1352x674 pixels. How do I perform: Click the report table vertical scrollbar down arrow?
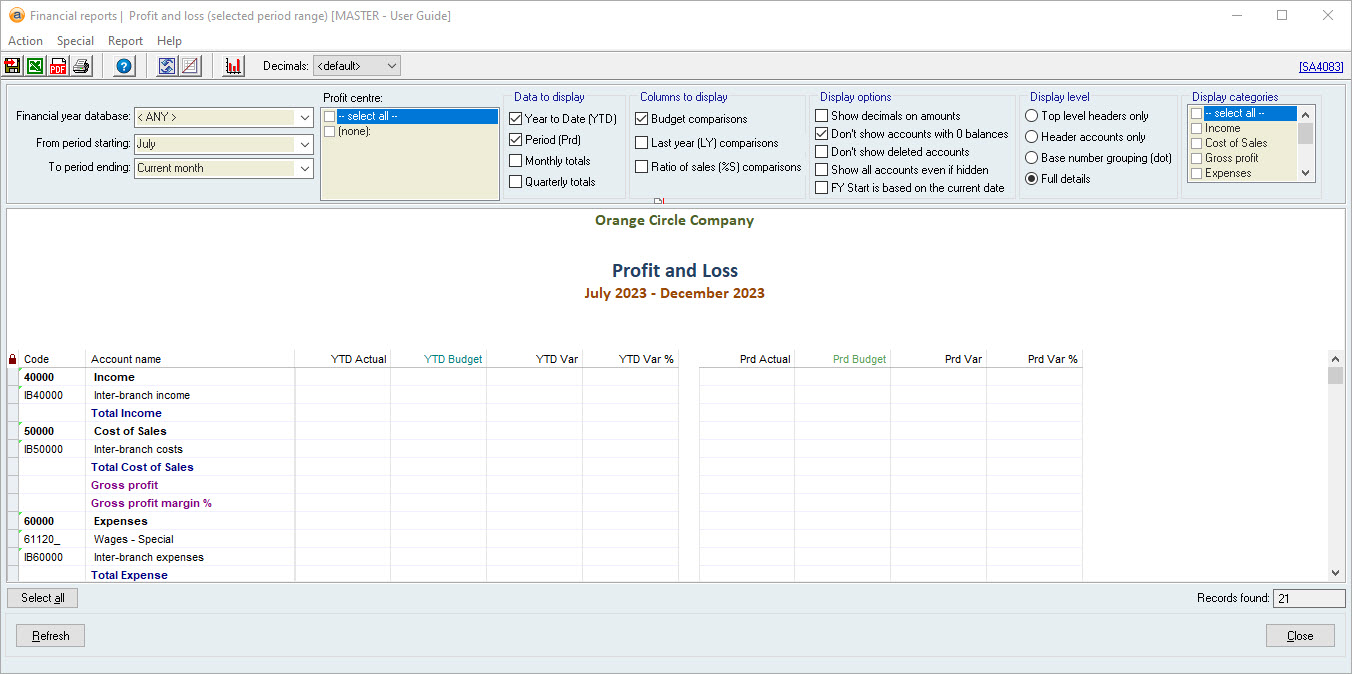1335,573
